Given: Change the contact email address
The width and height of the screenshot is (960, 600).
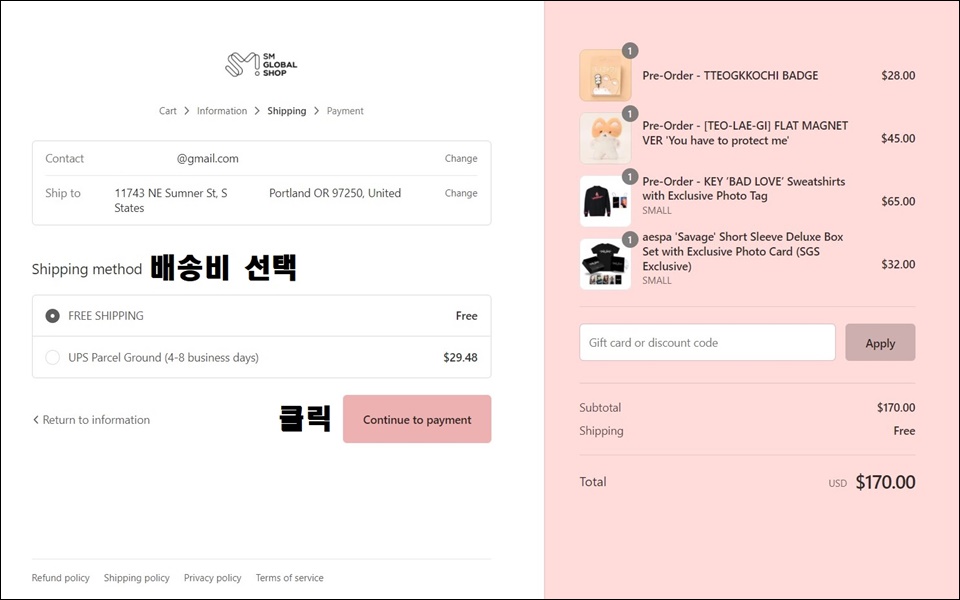Looking at the screenshot, I should (461, 159).
